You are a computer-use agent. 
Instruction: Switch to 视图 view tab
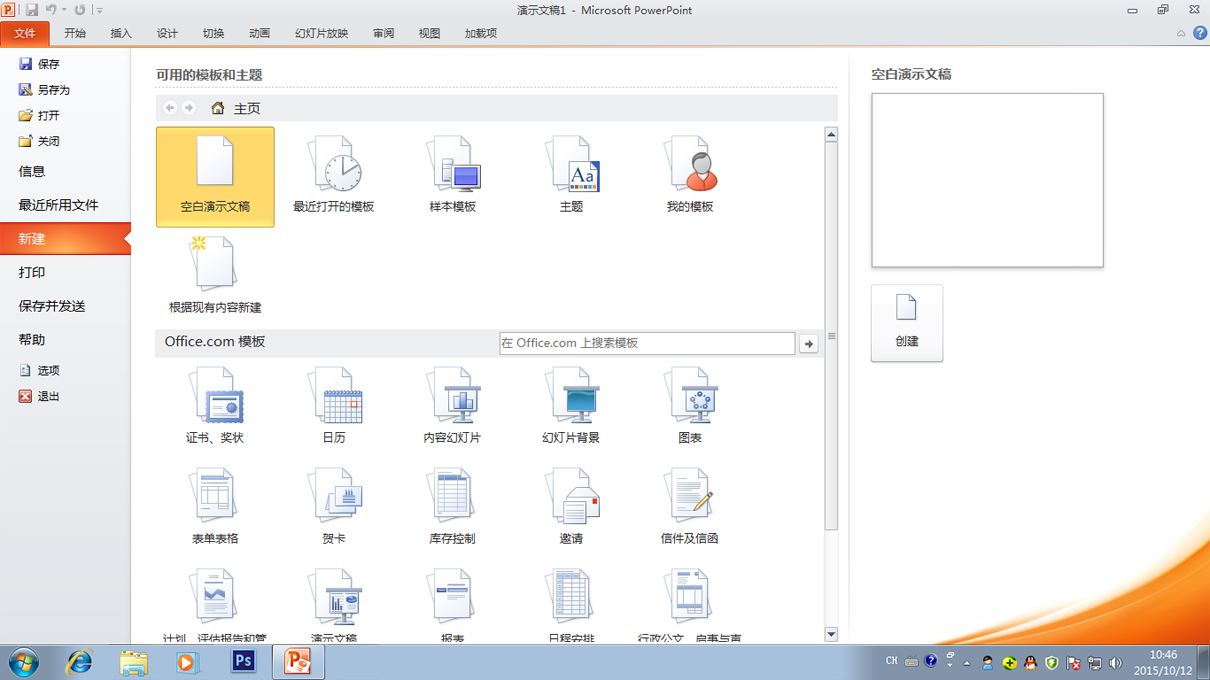click(x=429, y=33)
